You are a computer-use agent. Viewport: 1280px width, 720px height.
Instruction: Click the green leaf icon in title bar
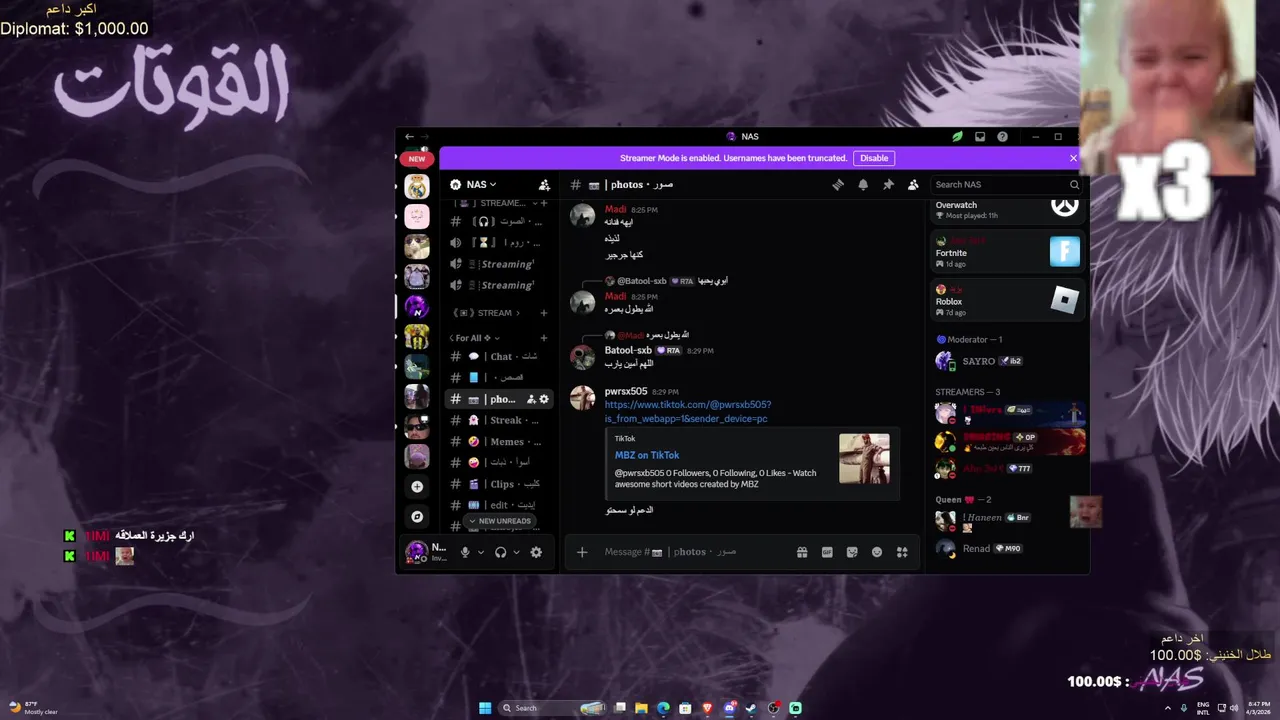tap(957, 136)
